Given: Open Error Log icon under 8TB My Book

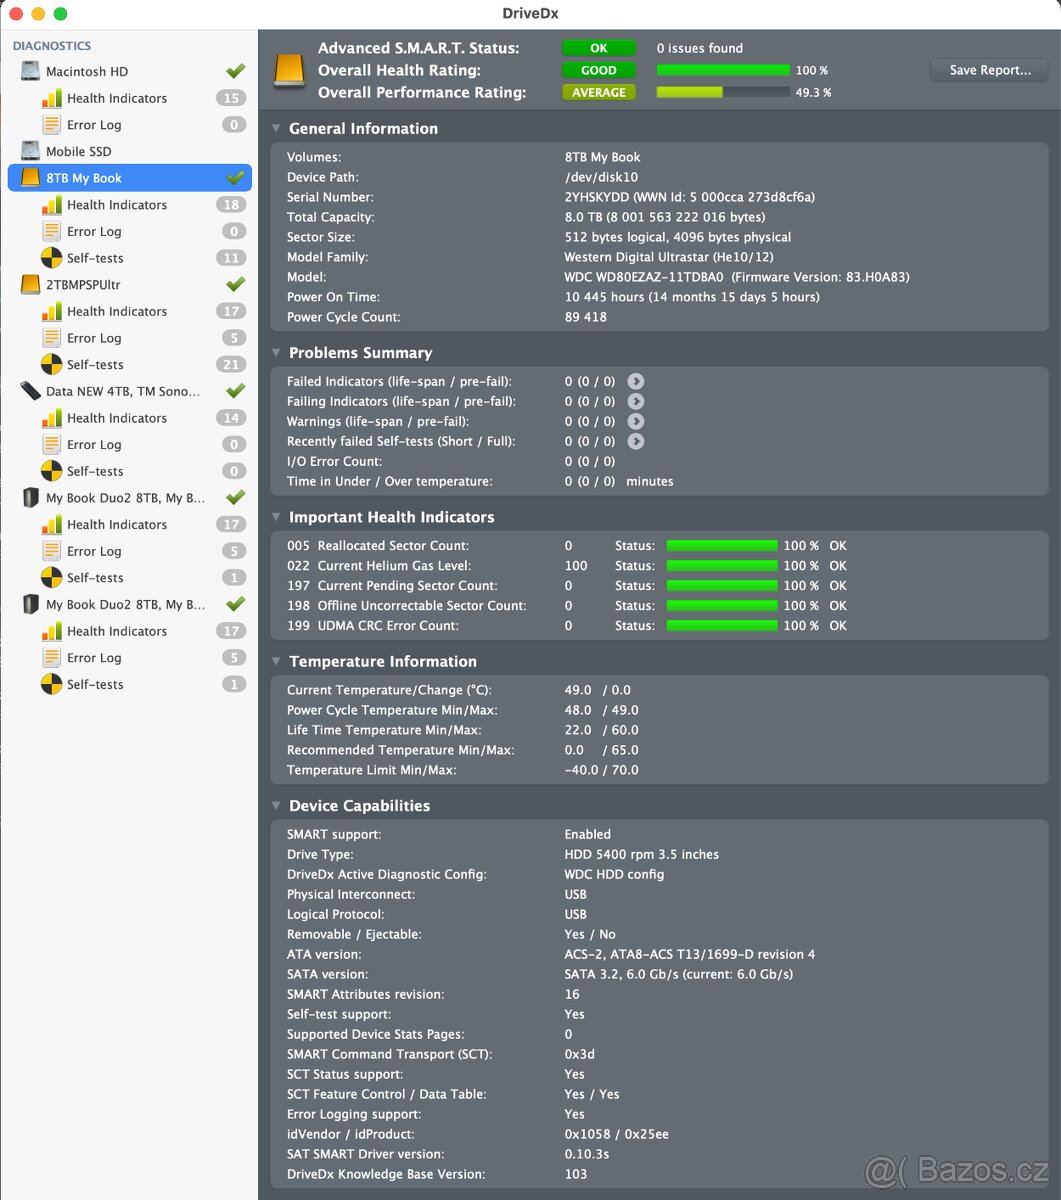Looking at the screenshot, I should tap(51, 231).
